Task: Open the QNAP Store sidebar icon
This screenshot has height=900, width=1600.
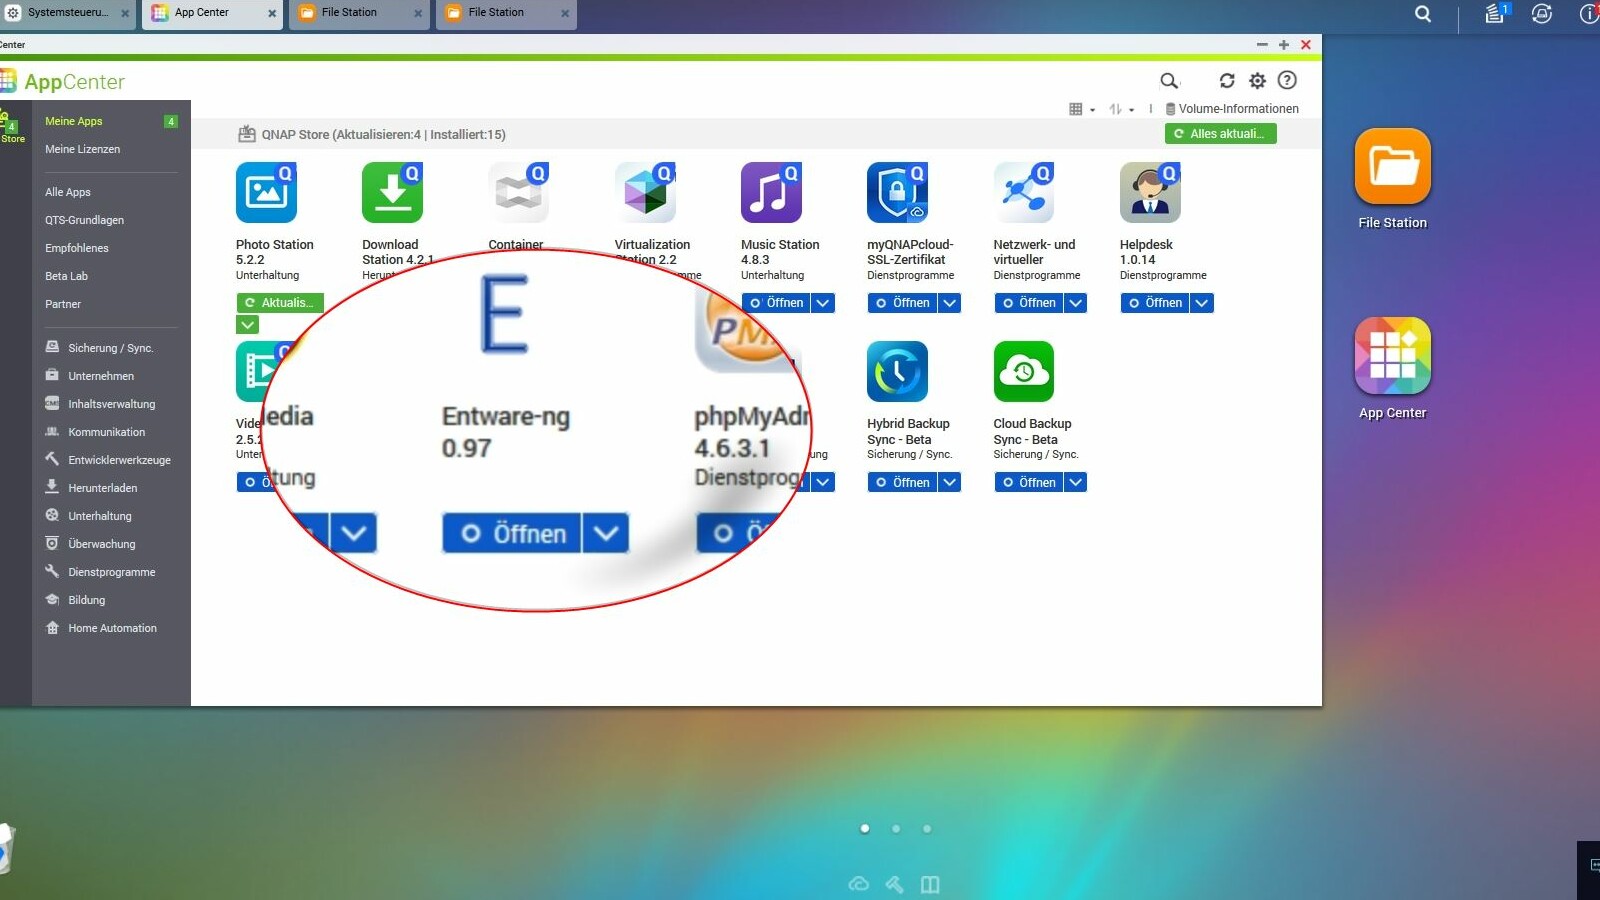Action: pyautogui.click(x=12, y=127)
